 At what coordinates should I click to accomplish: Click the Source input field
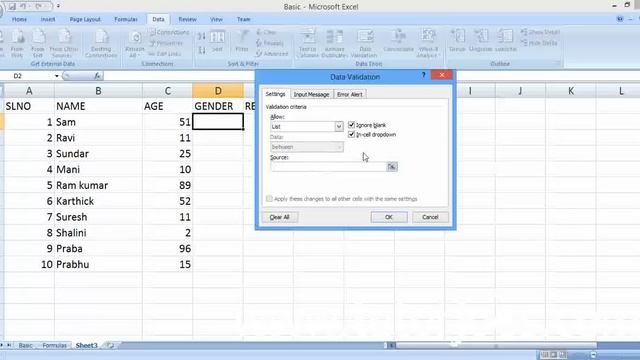[x=329, y=167]
